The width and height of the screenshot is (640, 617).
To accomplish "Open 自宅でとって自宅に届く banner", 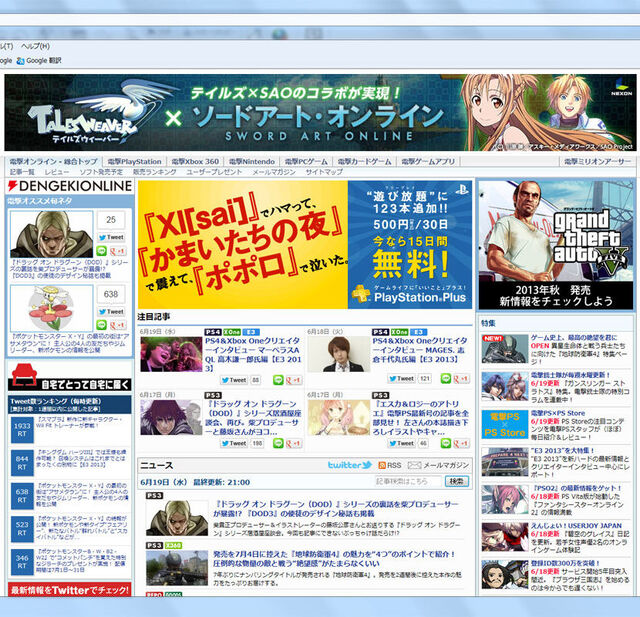I will [70, 377].
